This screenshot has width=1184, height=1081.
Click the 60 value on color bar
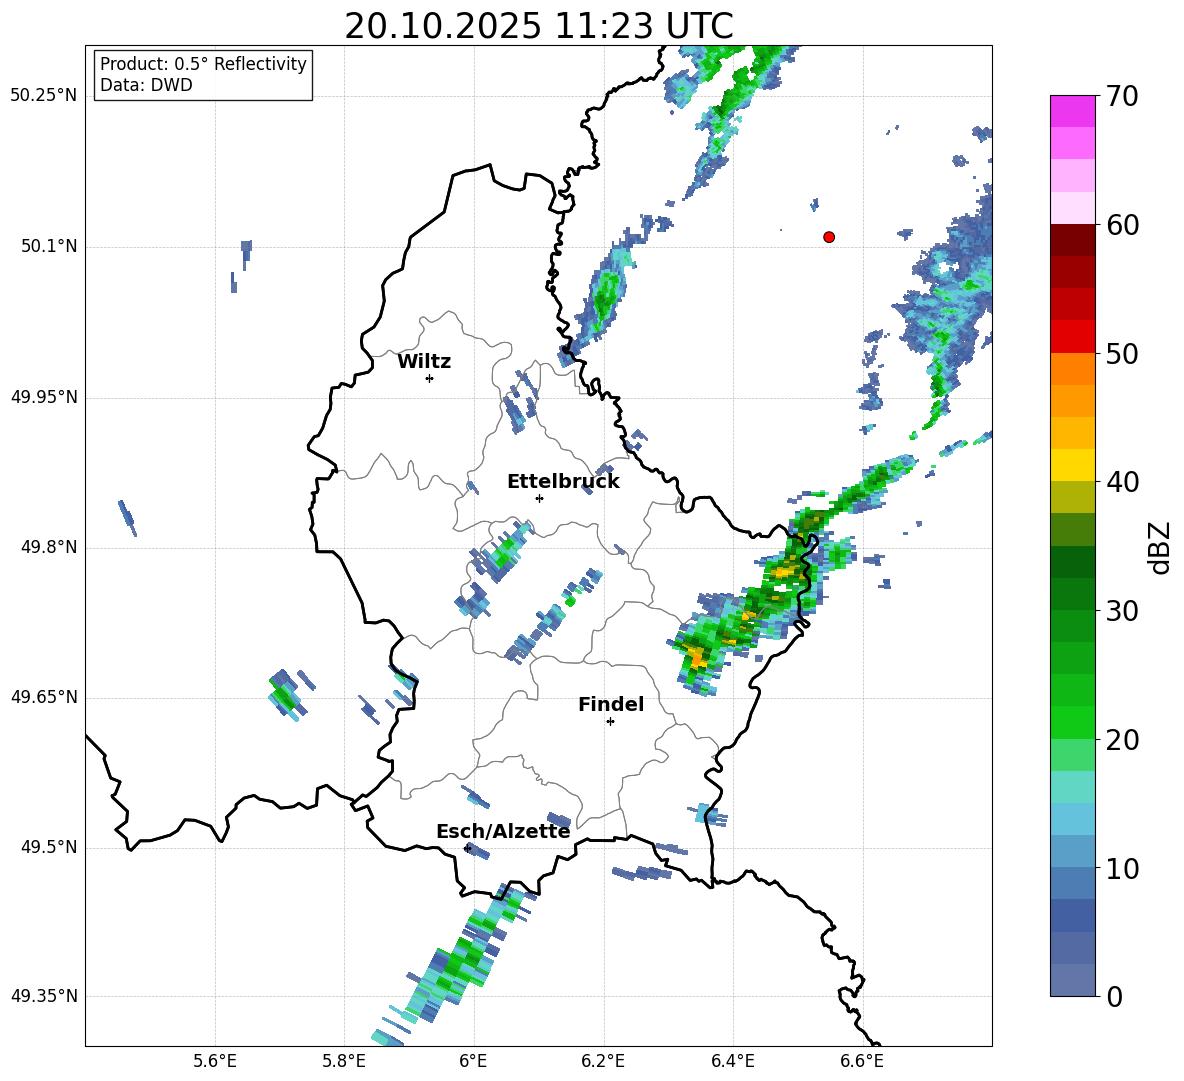point(1121,225)
